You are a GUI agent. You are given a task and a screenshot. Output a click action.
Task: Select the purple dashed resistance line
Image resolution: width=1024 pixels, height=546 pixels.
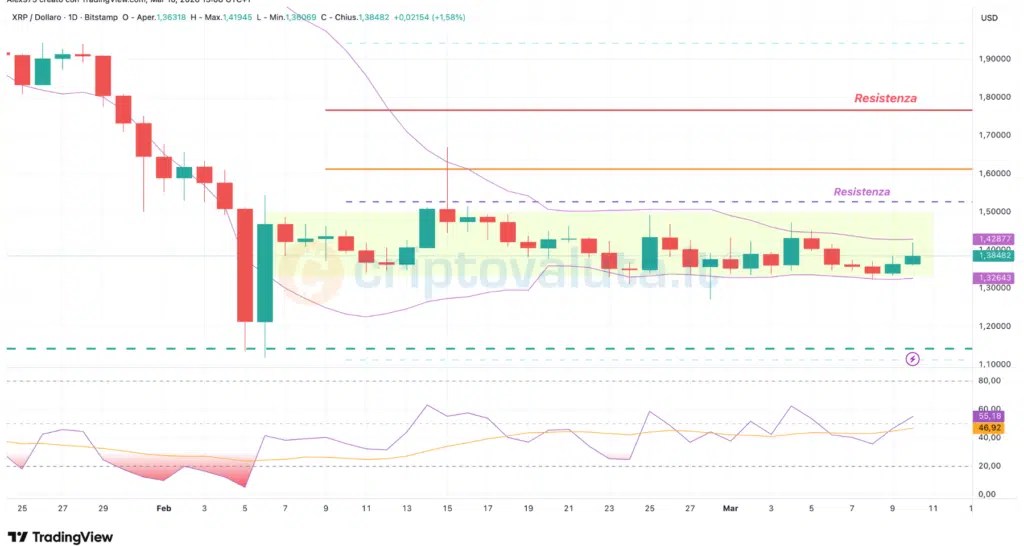click(658, 201)
